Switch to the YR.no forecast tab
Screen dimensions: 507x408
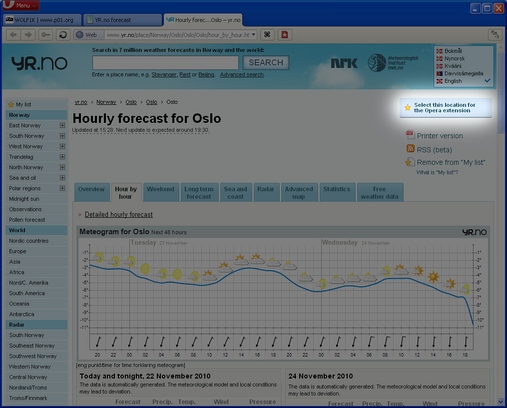point(123,20)
